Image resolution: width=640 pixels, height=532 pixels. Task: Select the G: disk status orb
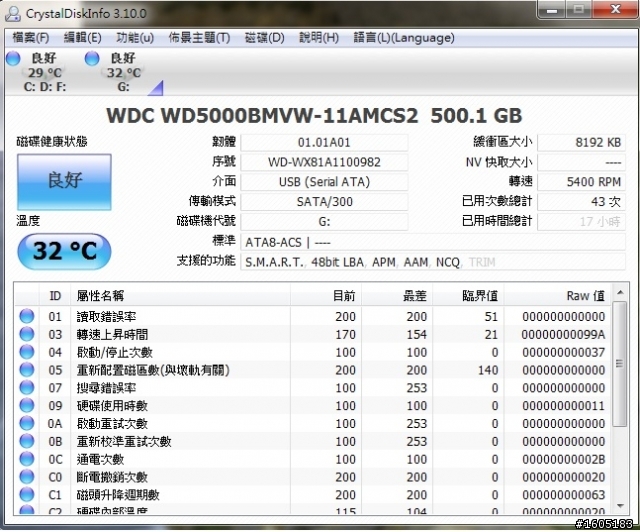92,58
